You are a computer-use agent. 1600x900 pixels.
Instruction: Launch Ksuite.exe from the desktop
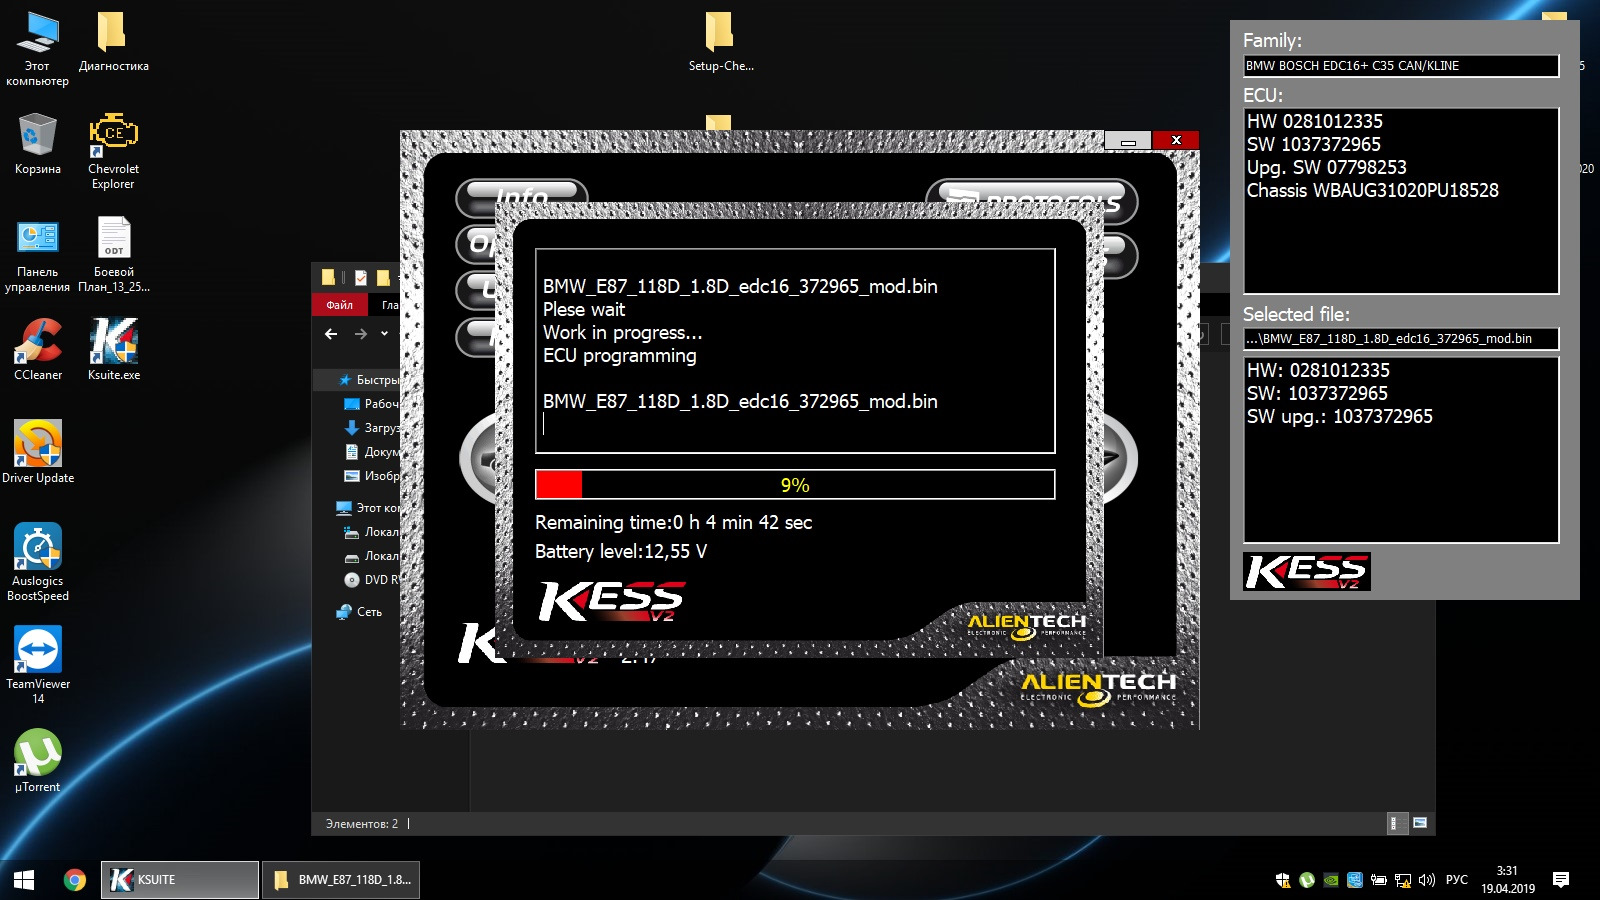[x=113, y=349]
